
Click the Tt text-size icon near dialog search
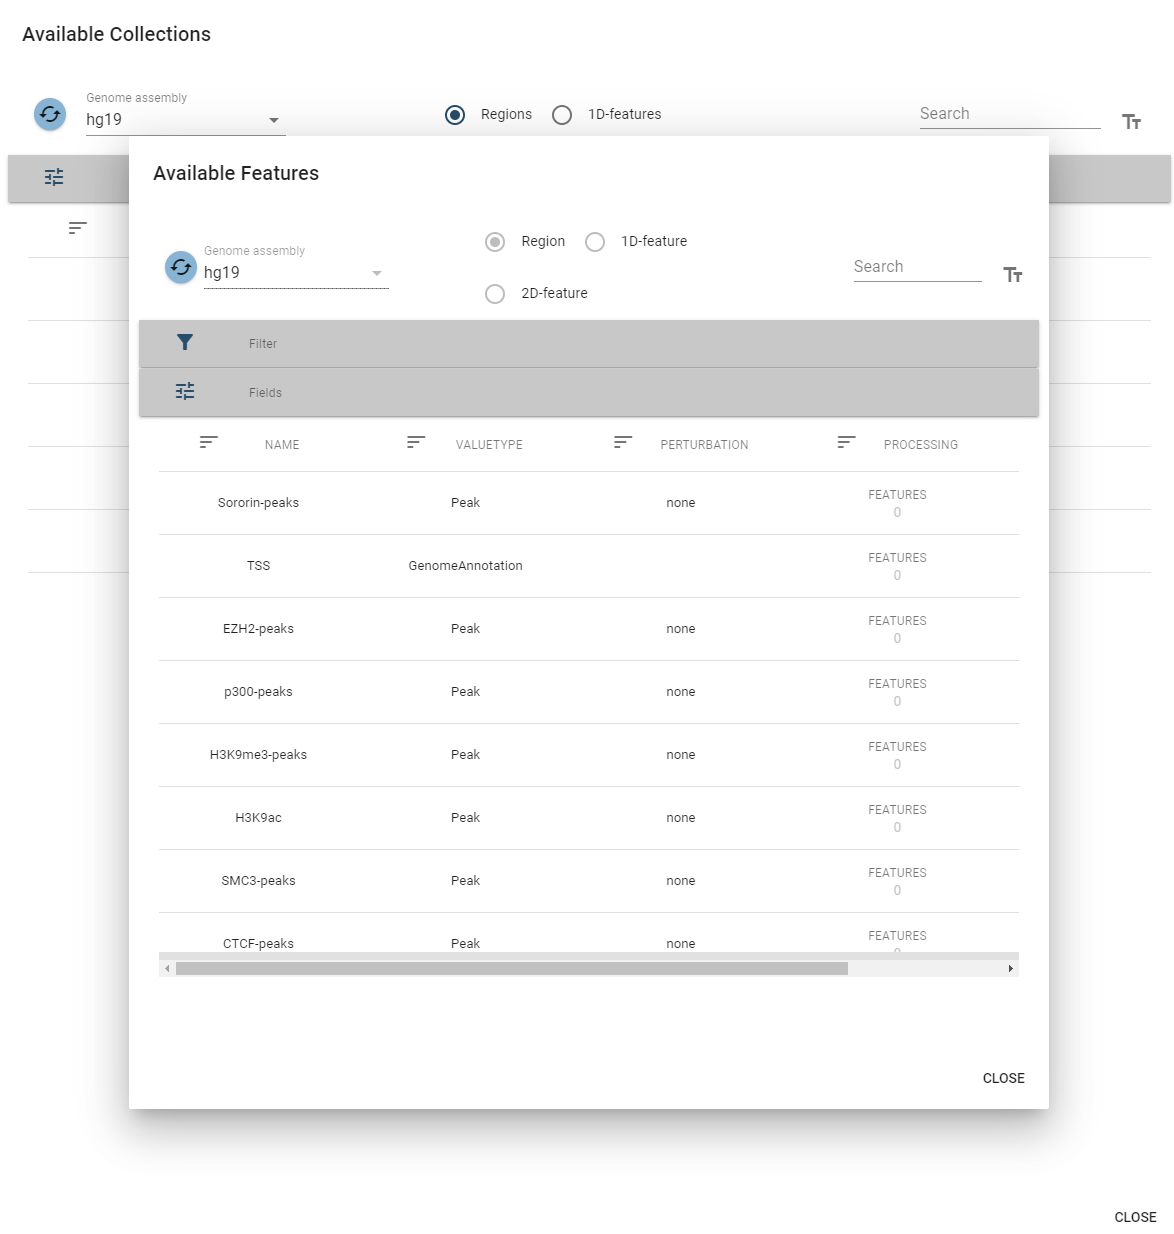1013,273
